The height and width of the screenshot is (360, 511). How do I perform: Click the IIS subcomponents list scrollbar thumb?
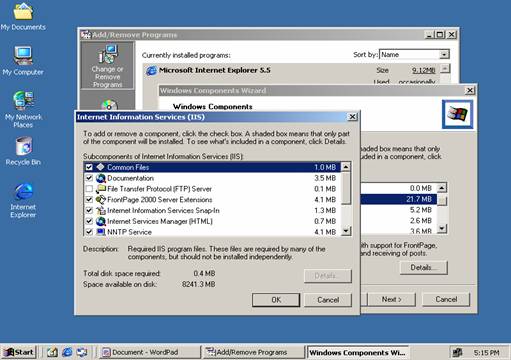pos(346,188)
